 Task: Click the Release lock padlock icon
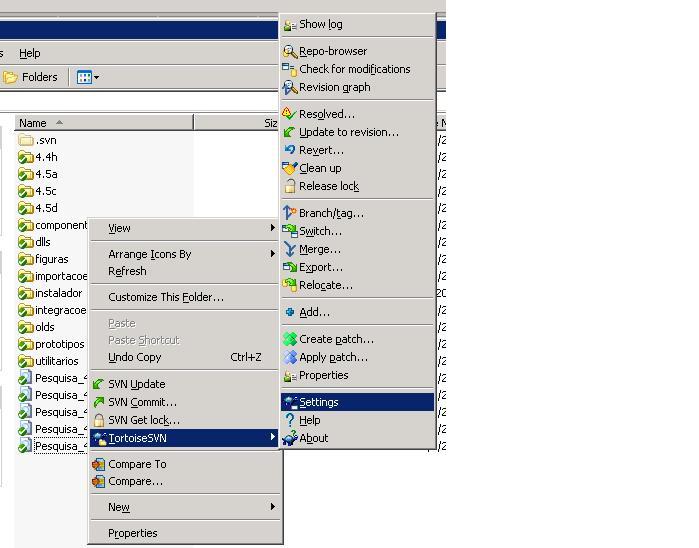click(290, 186)
